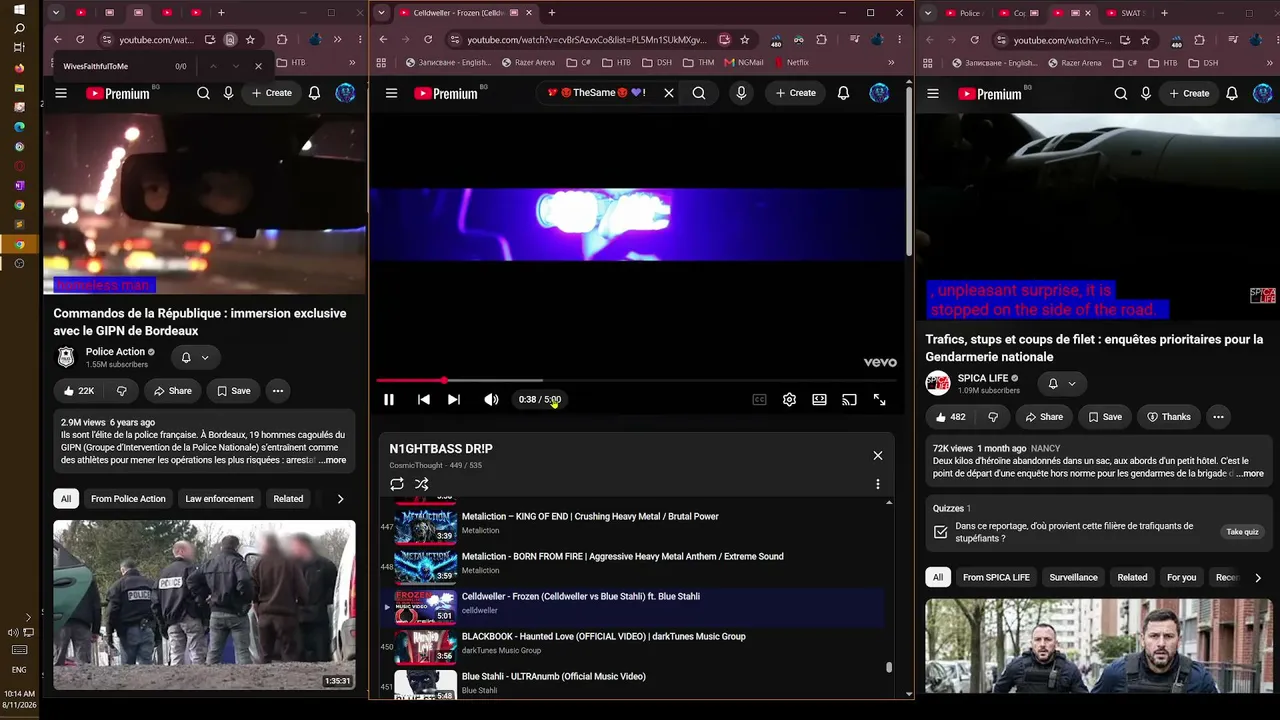This screenshot has width=1280, height=720.
Task: Show more filter chips in left window
Action: (340, 499)
